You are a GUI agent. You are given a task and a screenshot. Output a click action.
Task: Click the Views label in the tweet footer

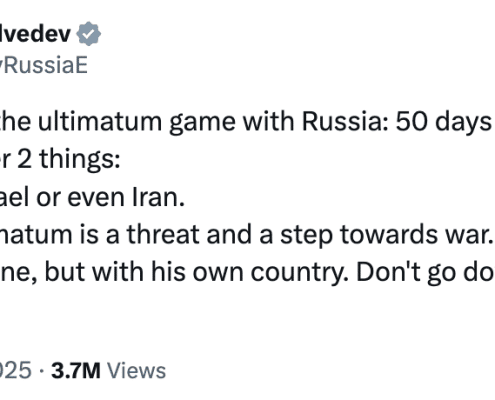136,371
